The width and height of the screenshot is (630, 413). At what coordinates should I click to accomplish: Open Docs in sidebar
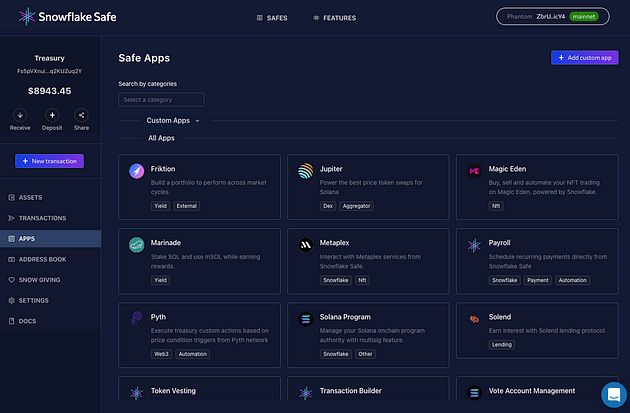click(x=50, y=321)
